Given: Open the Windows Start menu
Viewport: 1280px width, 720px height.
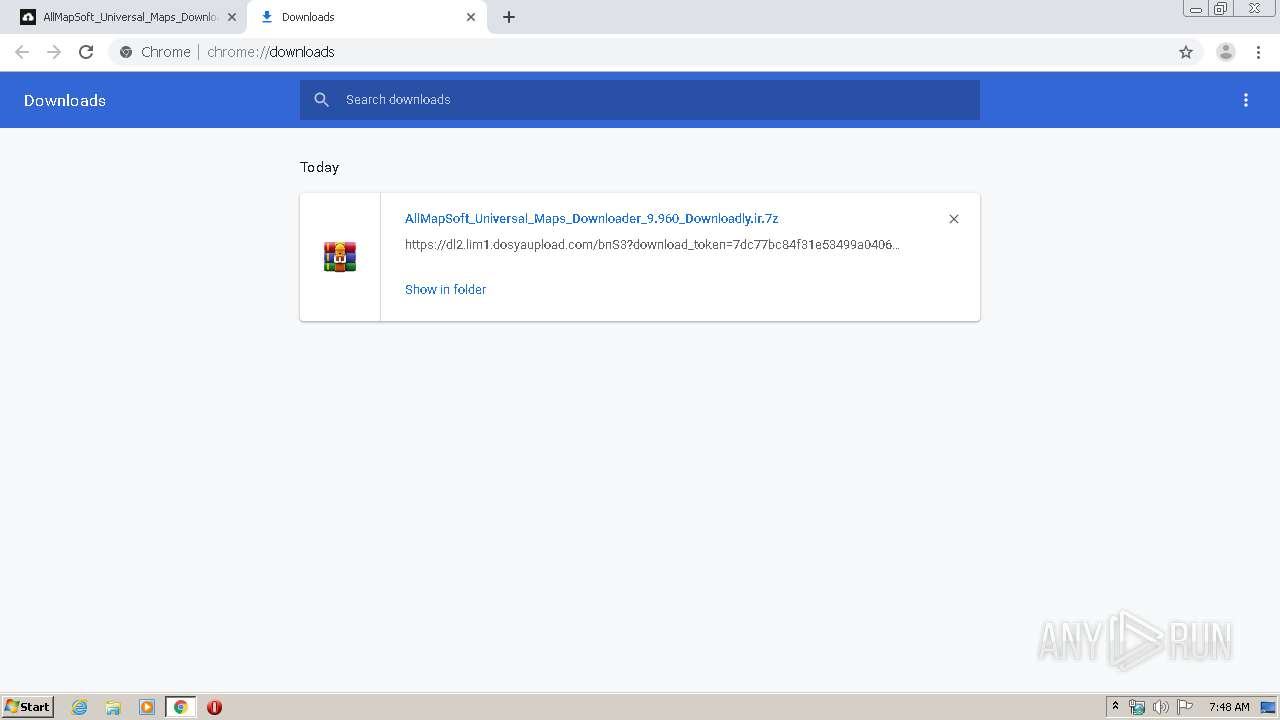Looking at the screenshot, I should (x=28, y=706).
